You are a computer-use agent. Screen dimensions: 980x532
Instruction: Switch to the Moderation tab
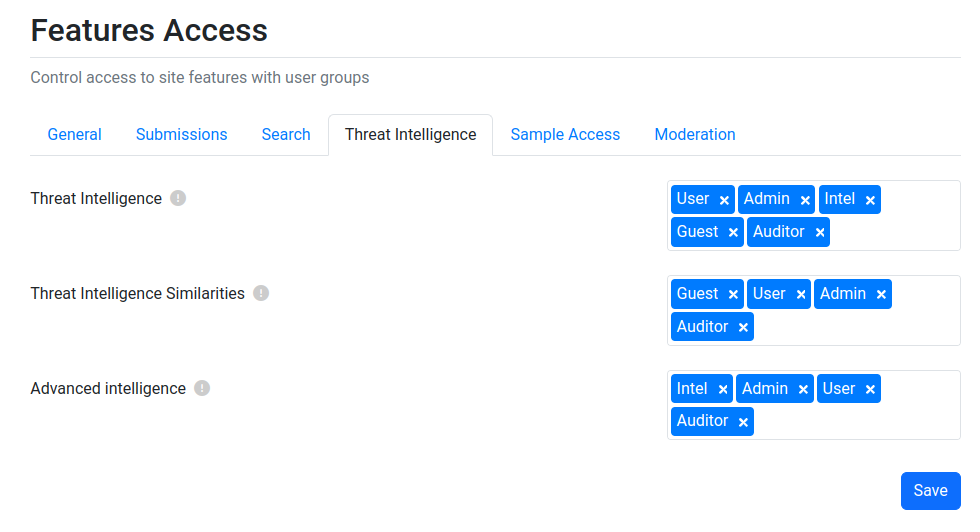pyautogui.click(x=695, y=134)
